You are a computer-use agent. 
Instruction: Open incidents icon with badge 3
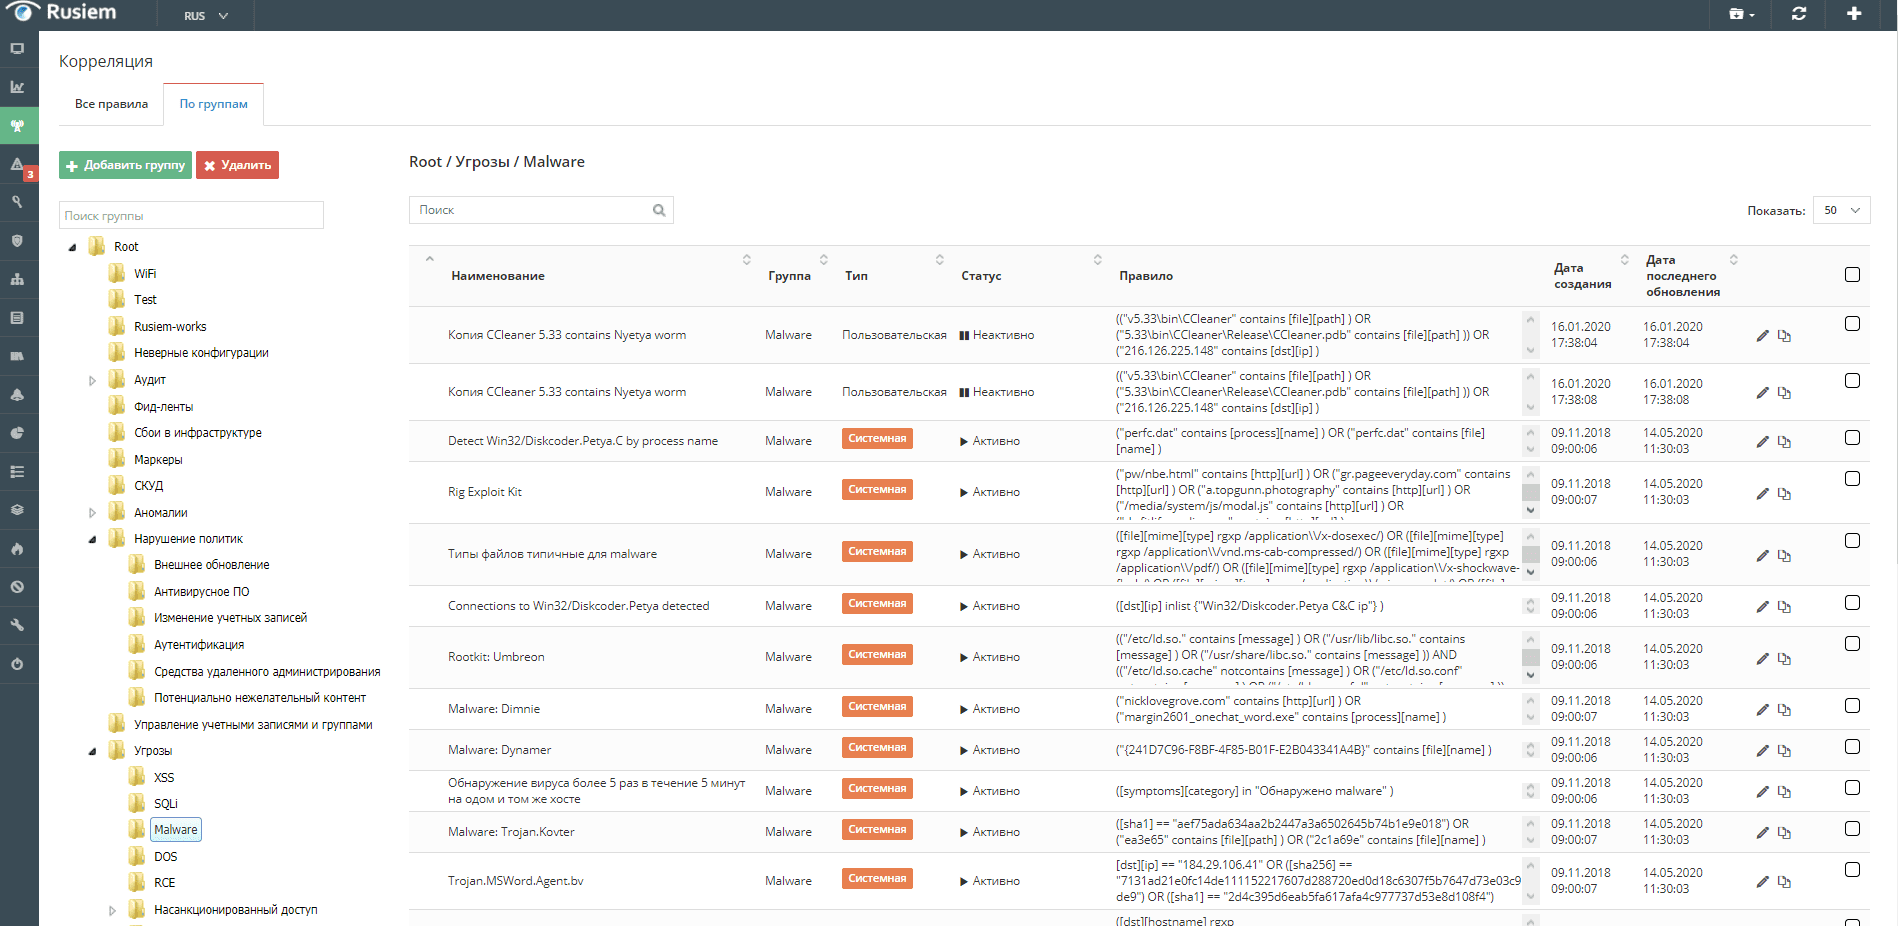pos(18,165)
